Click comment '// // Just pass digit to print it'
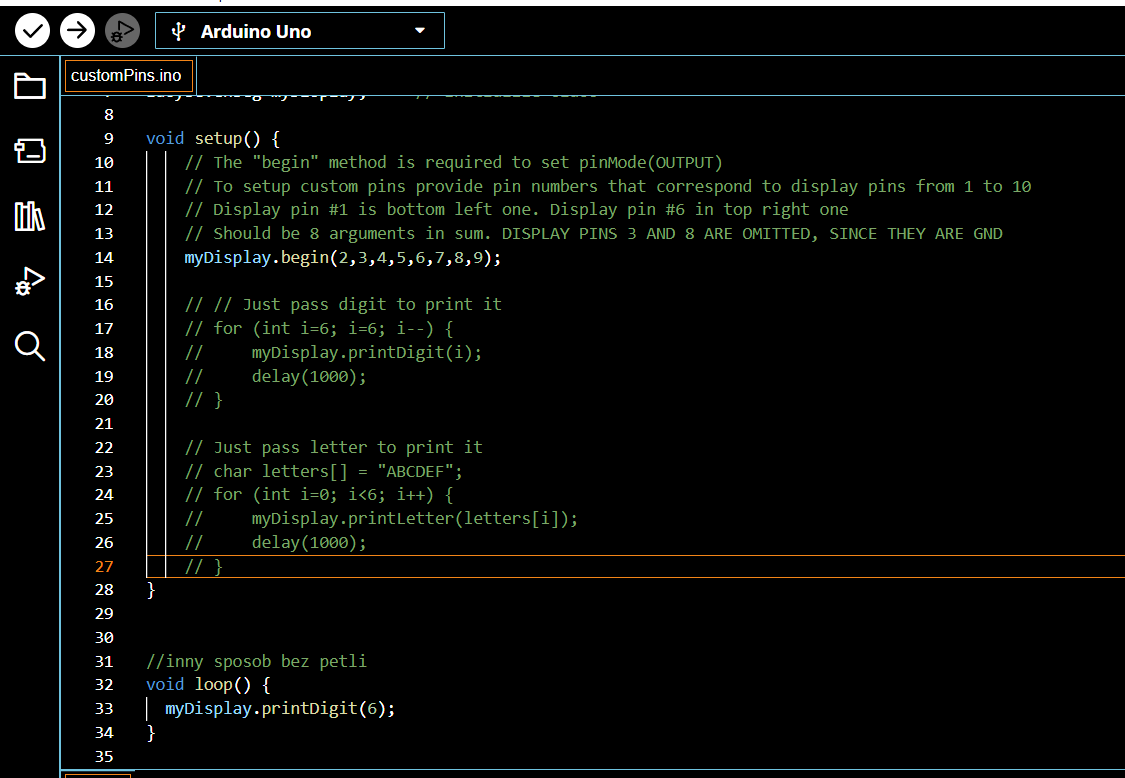1125x778 pixels. point(343,304)
